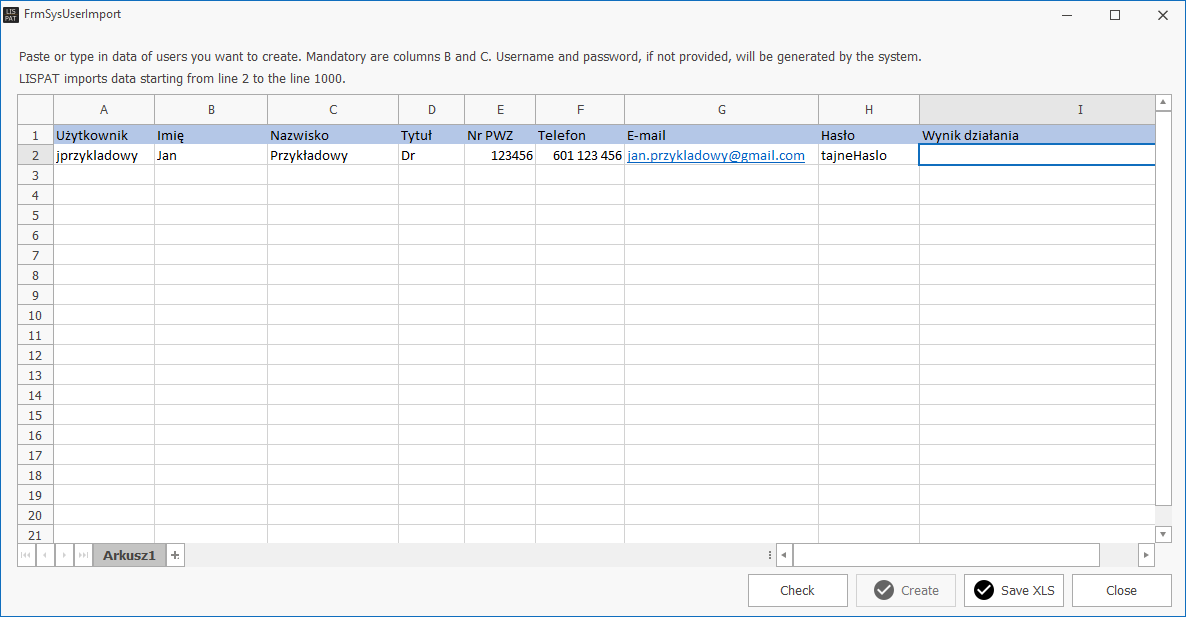Click the vertical scrollbar down arrow
1186x617 pixels.
1163,534
